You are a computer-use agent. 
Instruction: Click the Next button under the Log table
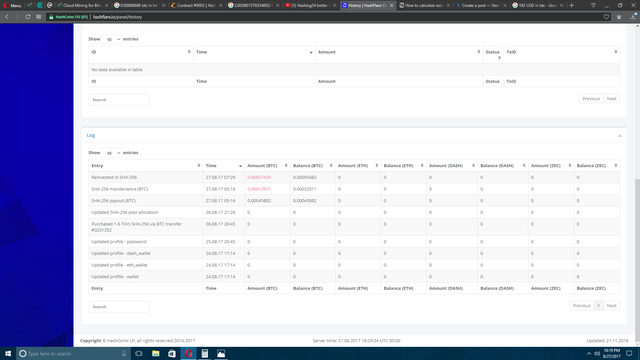point(611,306)
